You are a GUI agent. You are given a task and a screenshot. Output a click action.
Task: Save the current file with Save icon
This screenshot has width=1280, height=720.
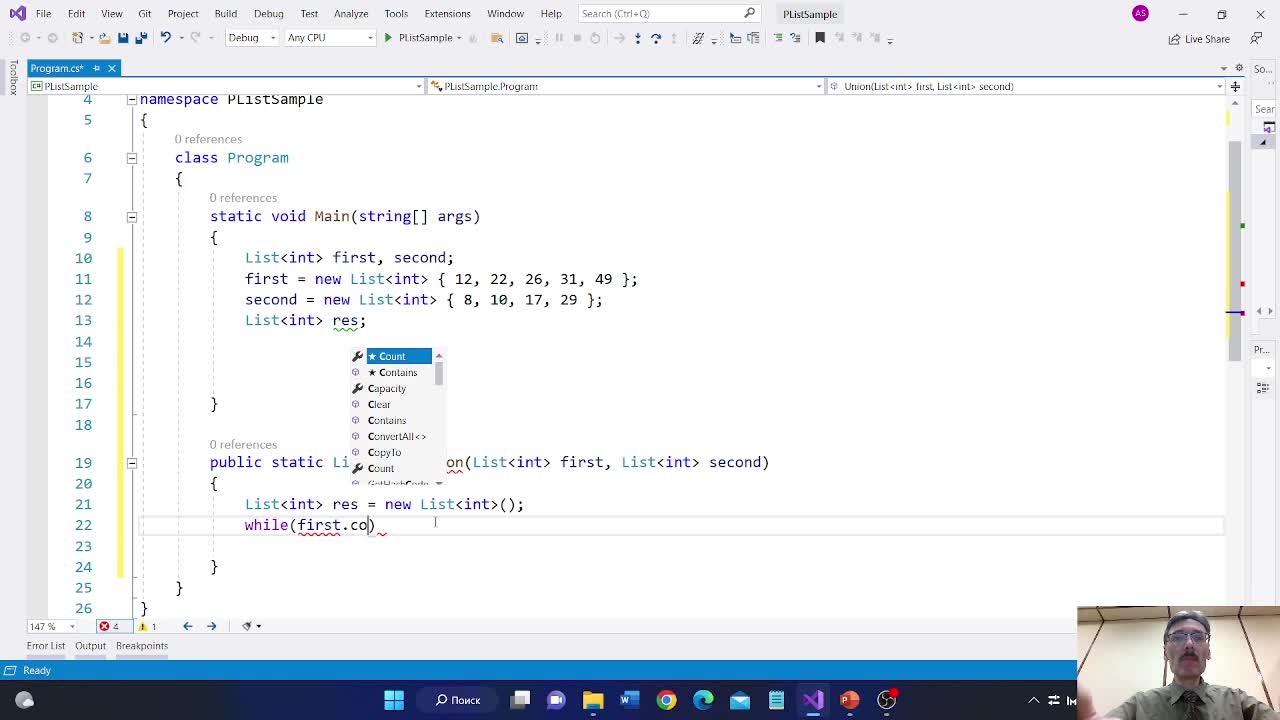[123, 38]
